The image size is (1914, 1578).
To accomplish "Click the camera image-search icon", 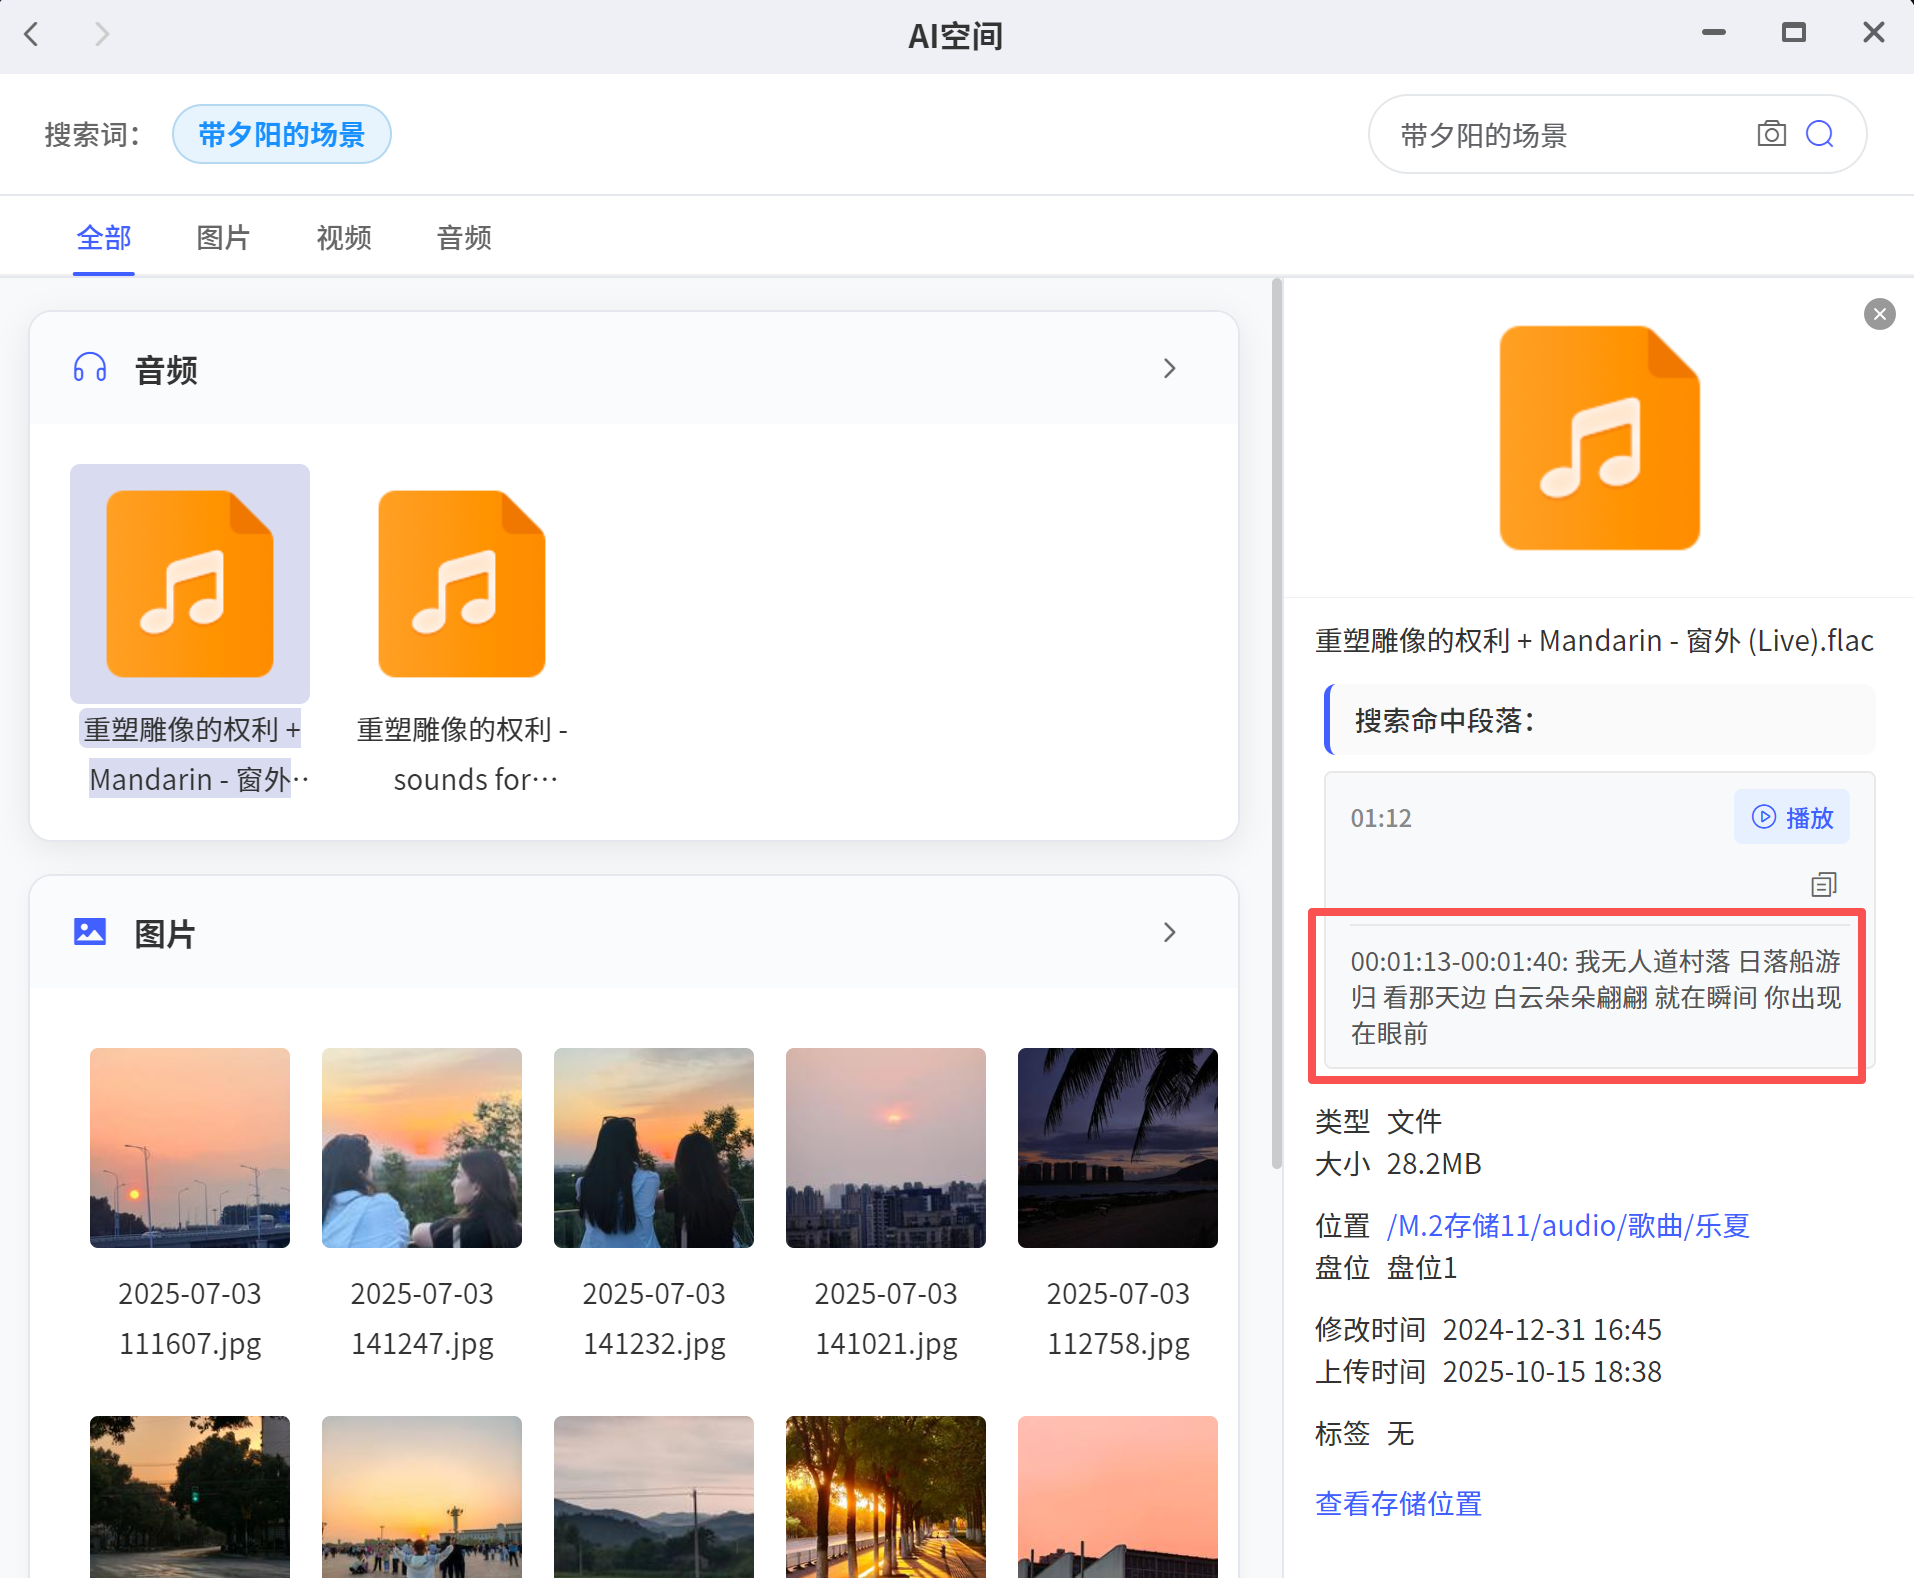I will pyautogui.click(x=1771, y=134).
